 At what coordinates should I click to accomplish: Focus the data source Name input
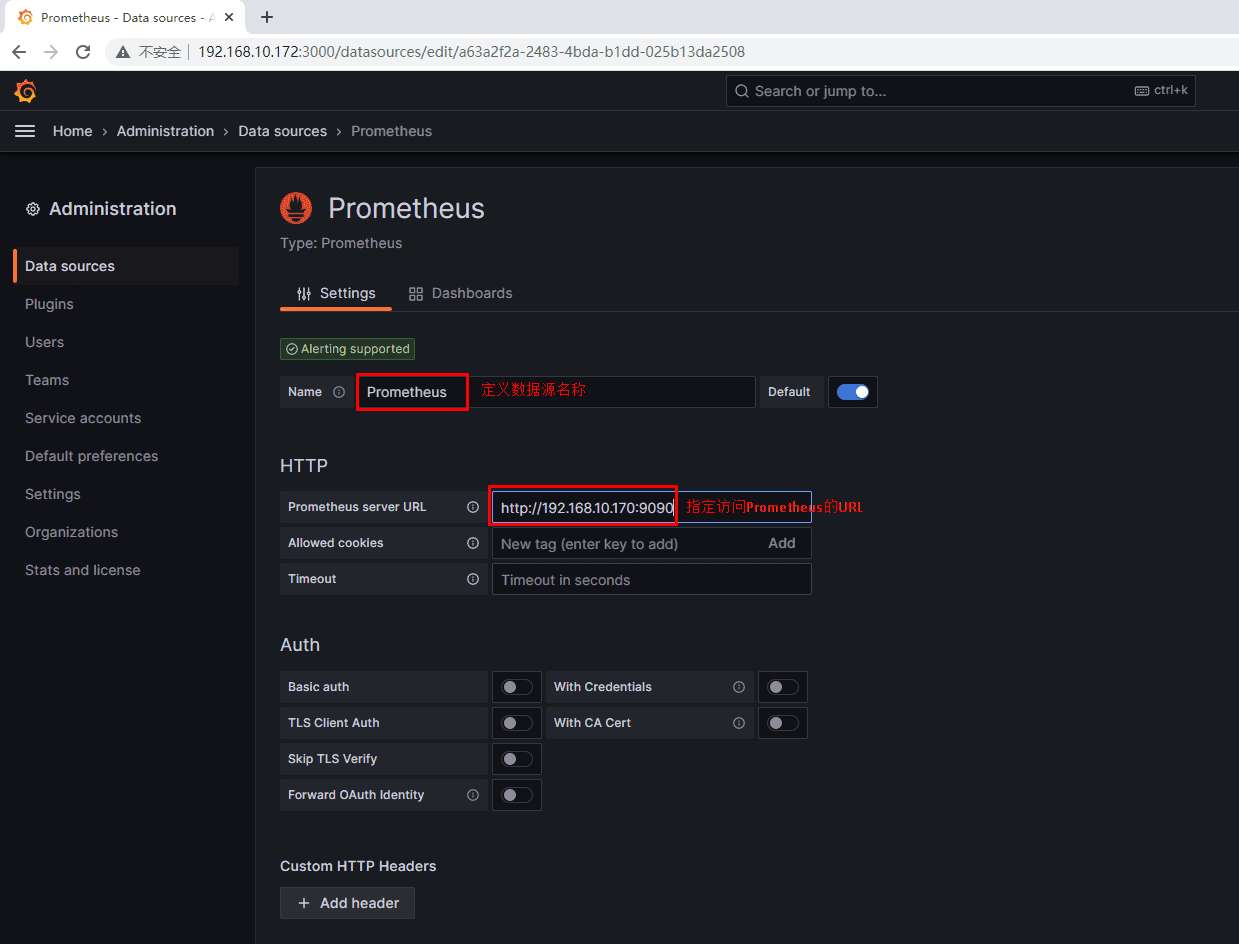555,392
